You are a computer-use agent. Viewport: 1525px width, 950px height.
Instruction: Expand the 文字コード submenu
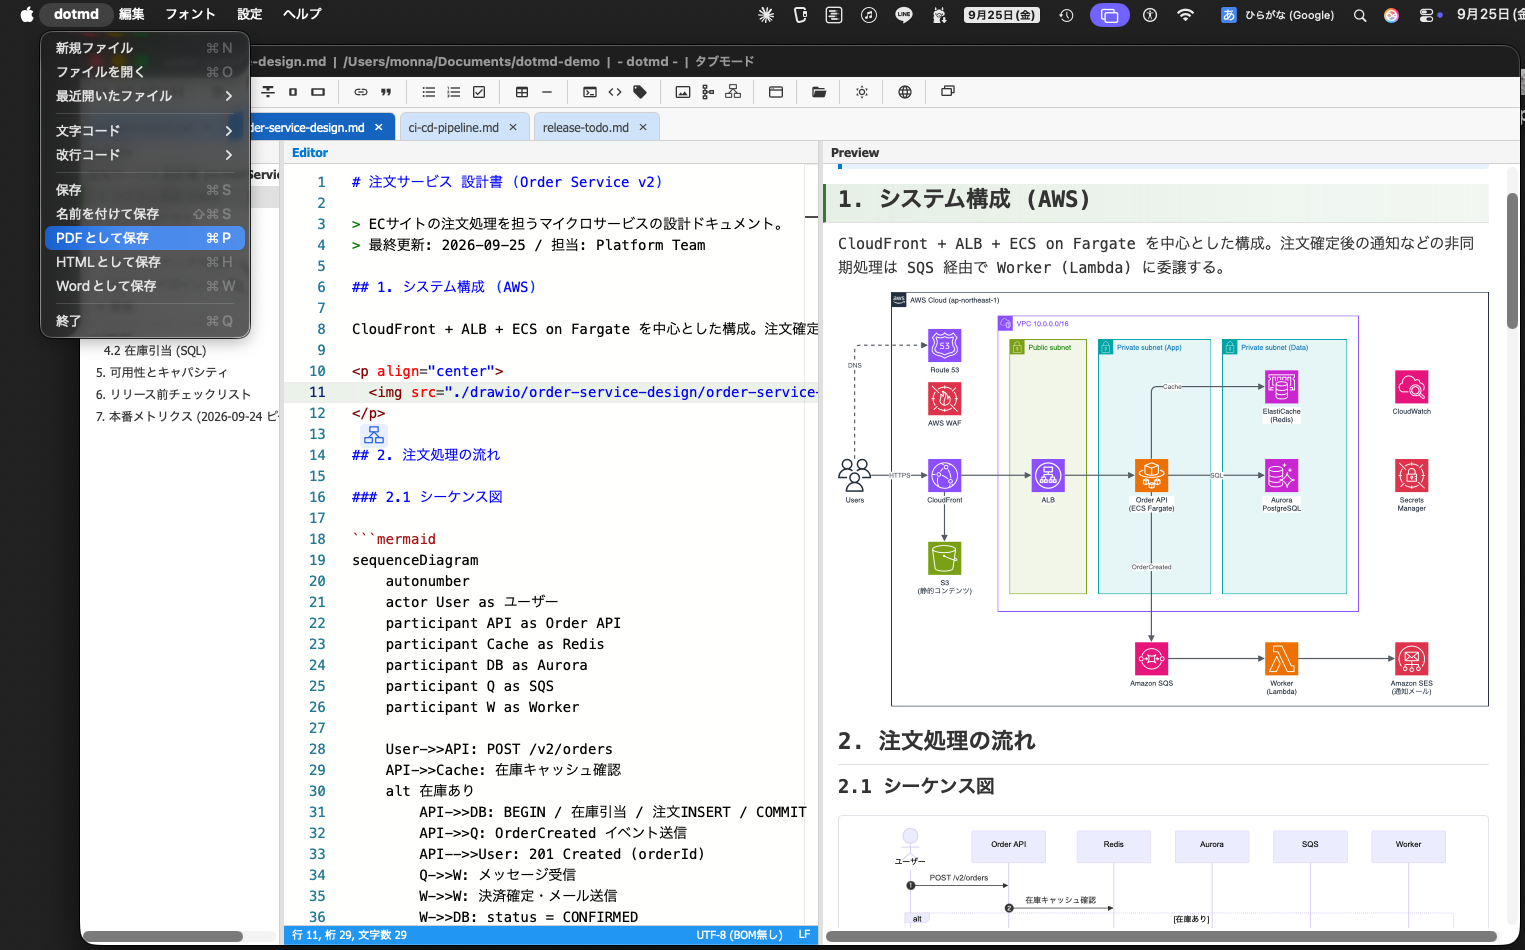(x=145, y=131)
